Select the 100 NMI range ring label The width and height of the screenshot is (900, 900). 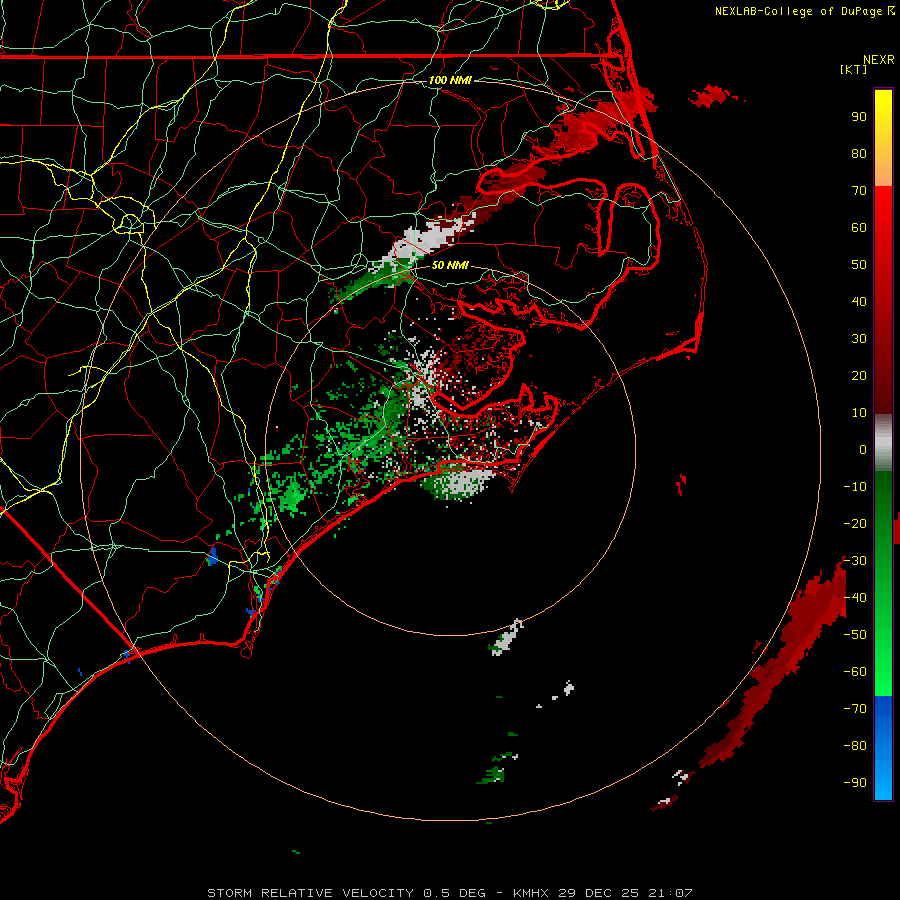coord(450,80)
